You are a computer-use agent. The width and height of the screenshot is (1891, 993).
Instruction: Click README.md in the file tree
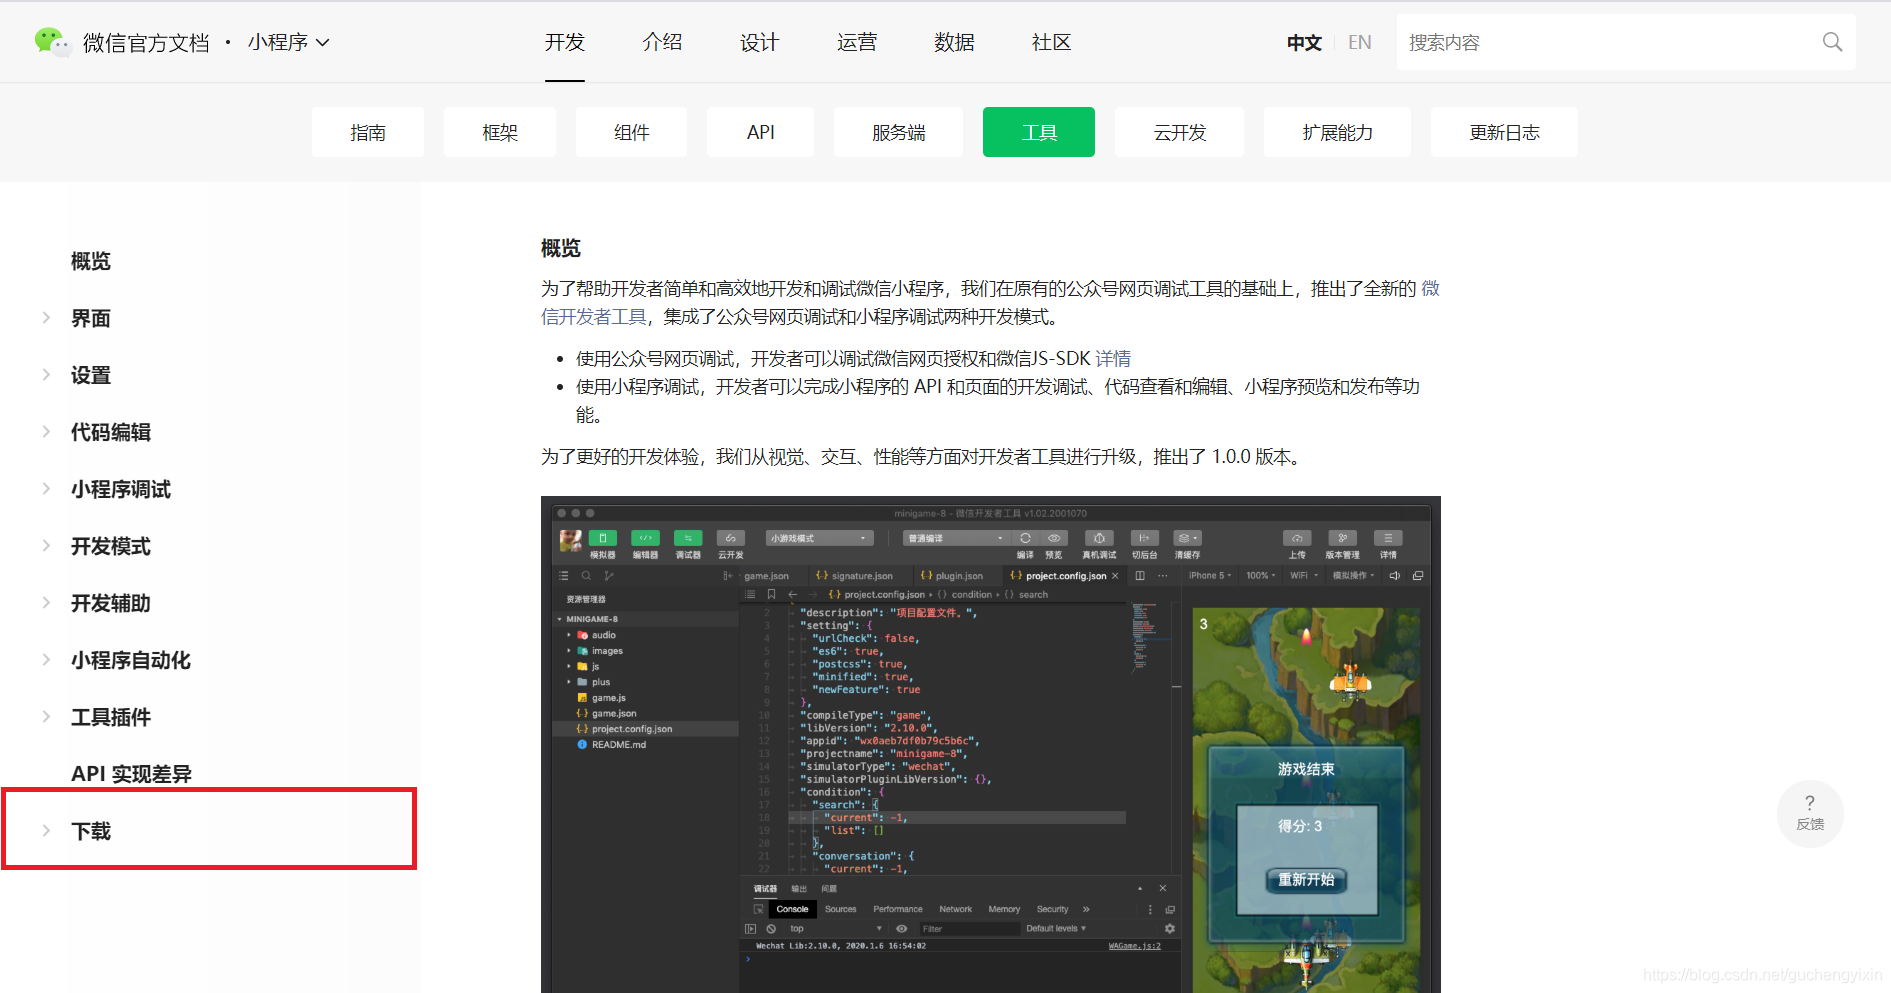coord(618,745)
